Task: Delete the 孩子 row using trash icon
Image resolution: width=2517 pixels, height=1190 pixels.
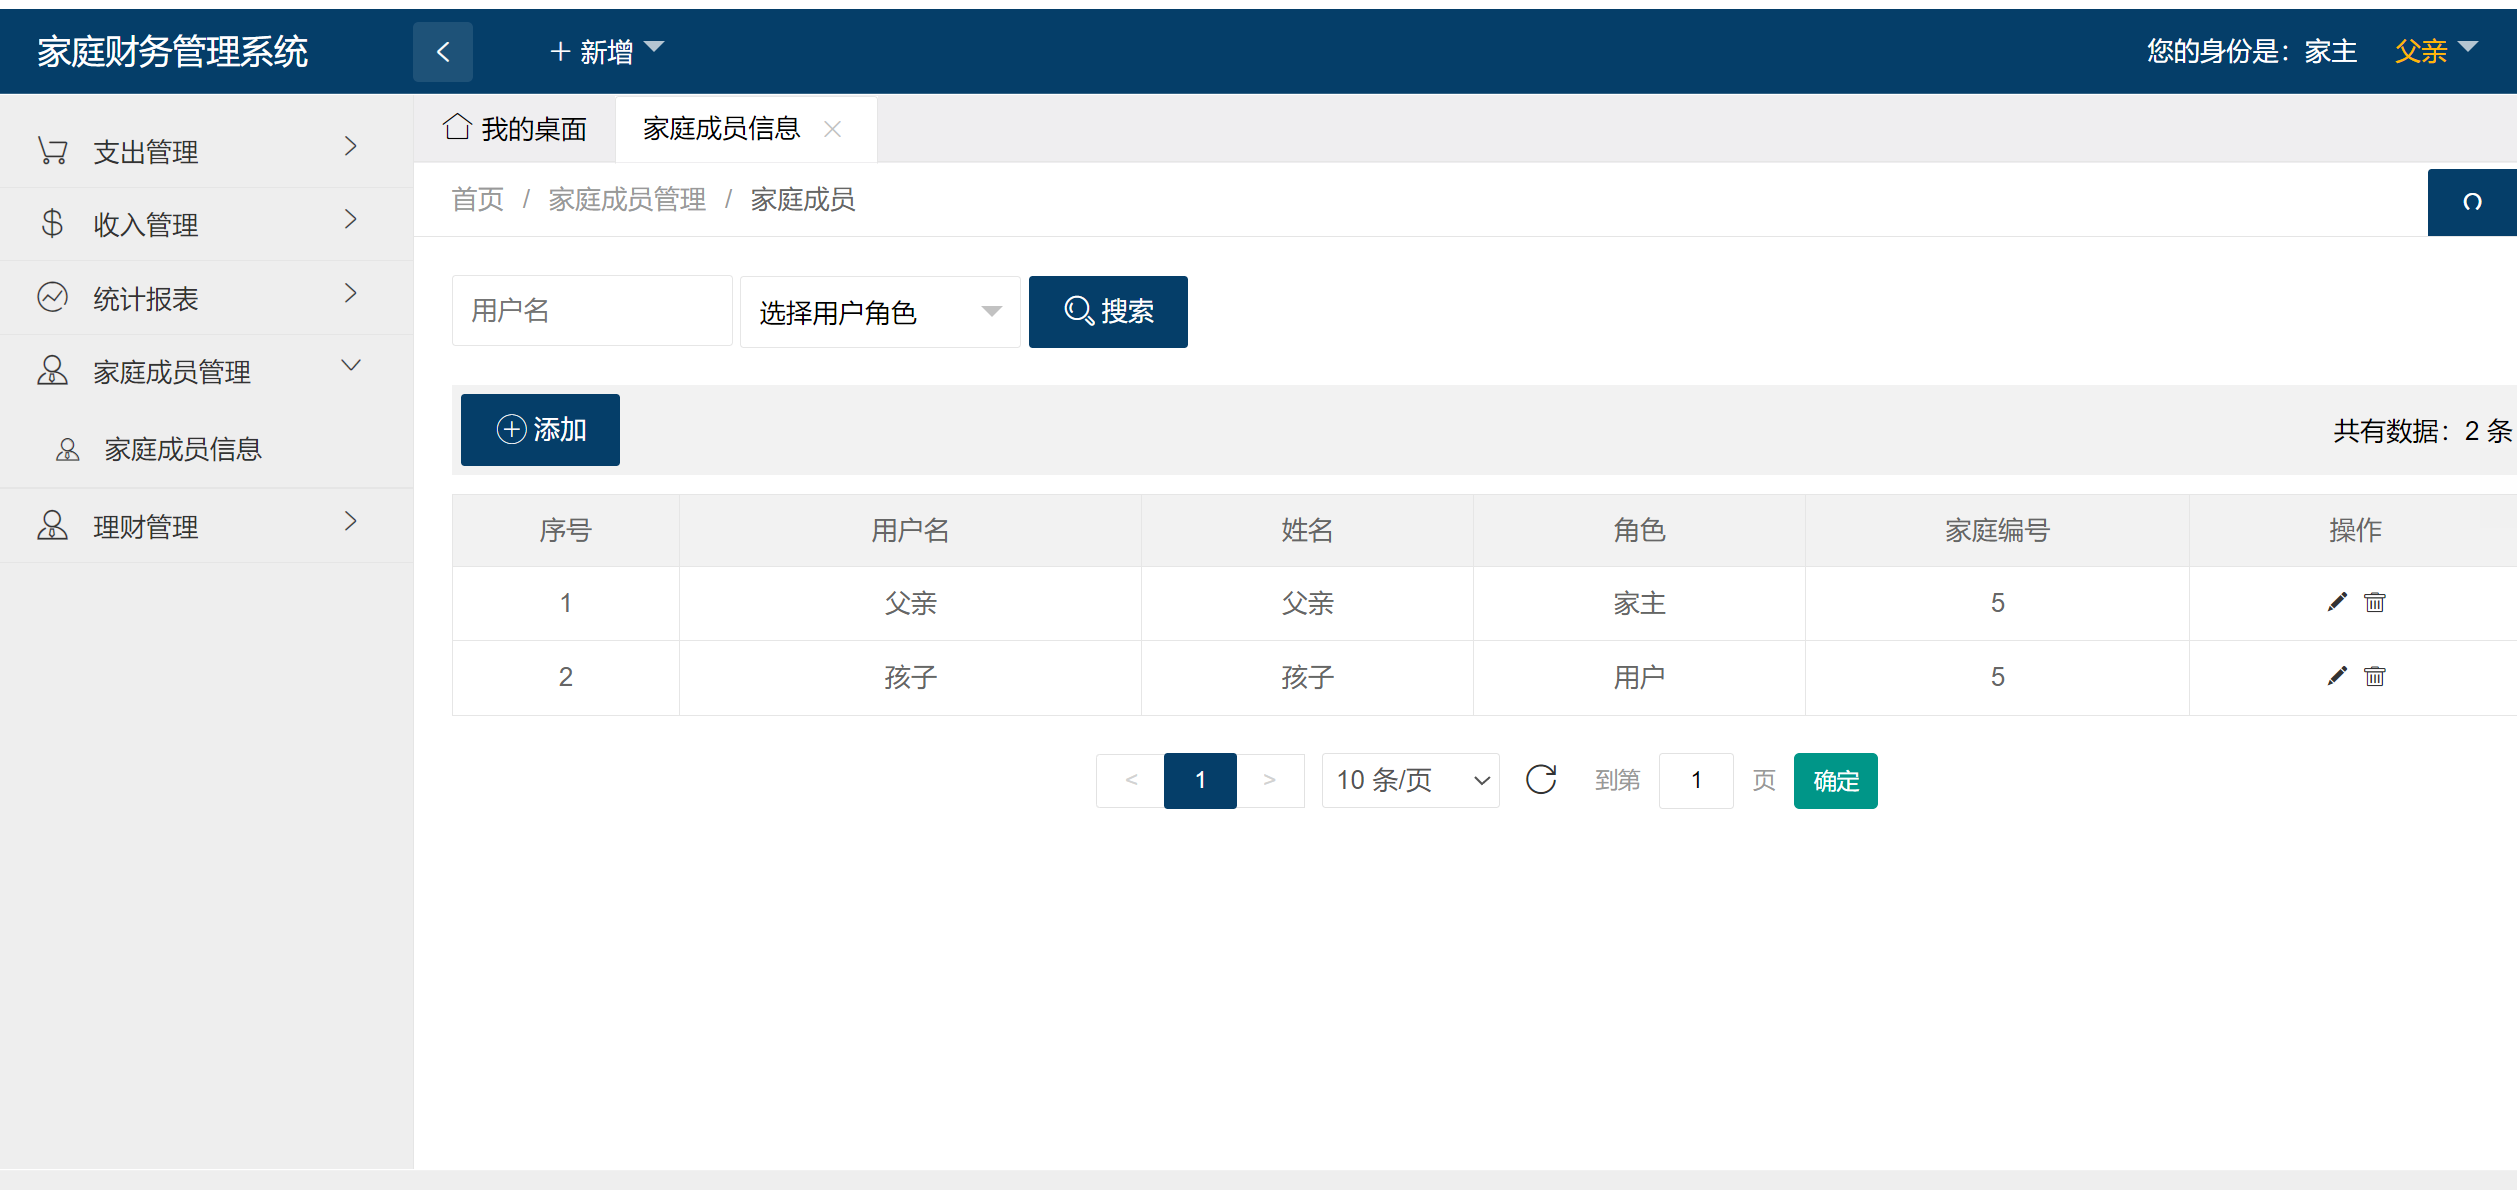Action: (2374, 677)
